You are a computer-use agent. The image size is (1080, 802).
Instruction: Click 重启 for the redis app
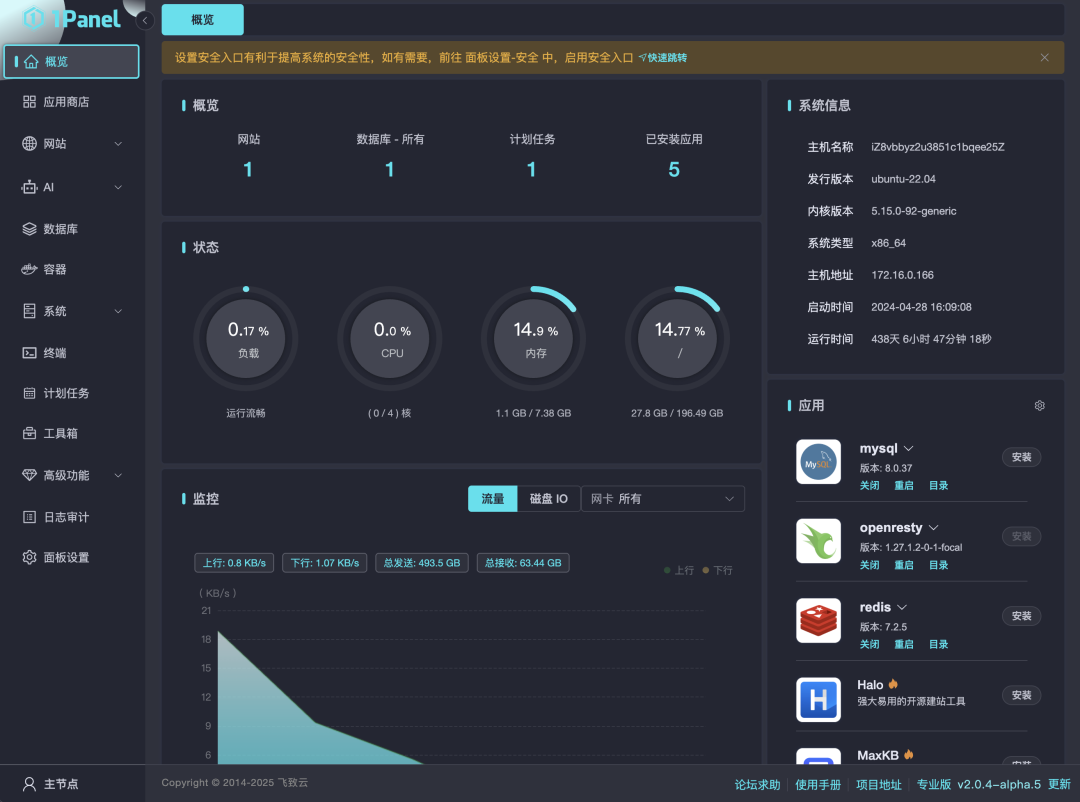903,645
